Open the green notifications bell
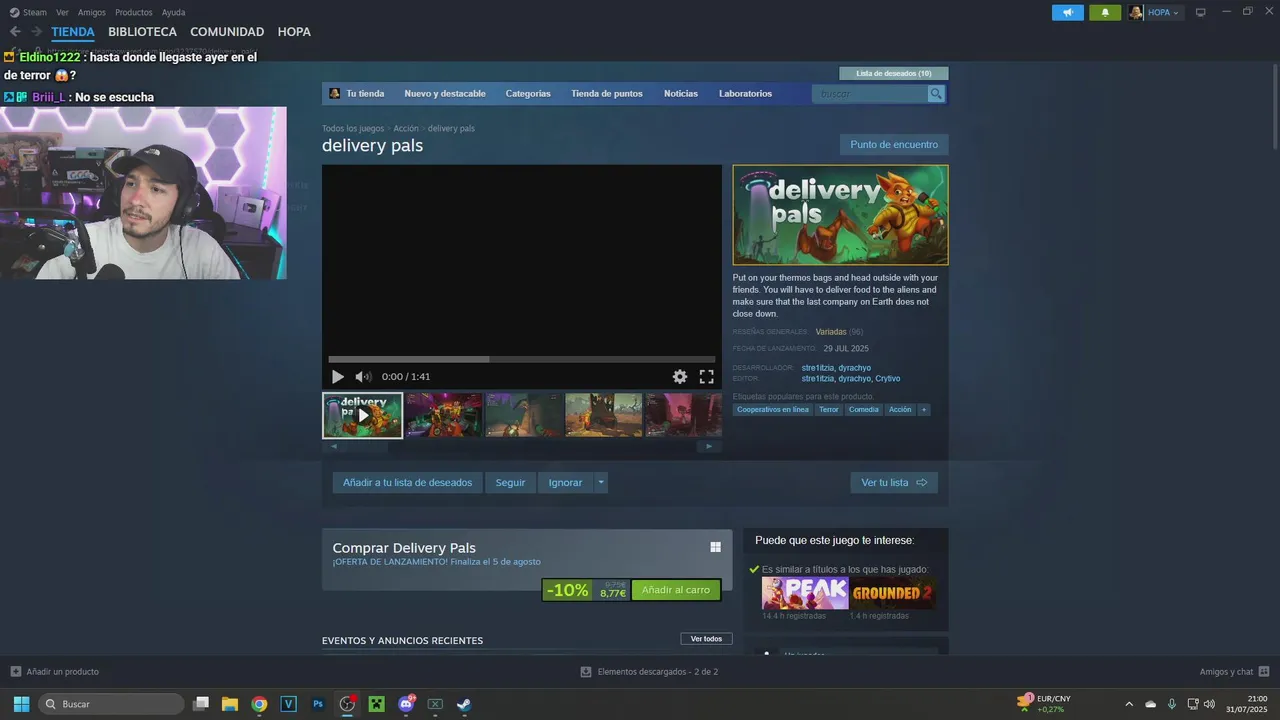The height and width of the screenshot is (720, 1280). click(x=1105, y=12)
